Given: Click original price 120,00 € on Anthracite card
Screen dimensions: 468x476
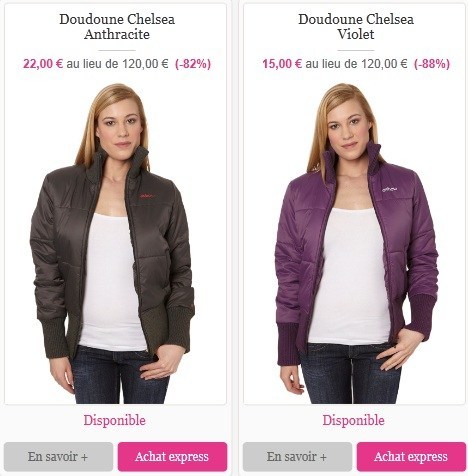Looking at the screenshot, I should 145,63.
